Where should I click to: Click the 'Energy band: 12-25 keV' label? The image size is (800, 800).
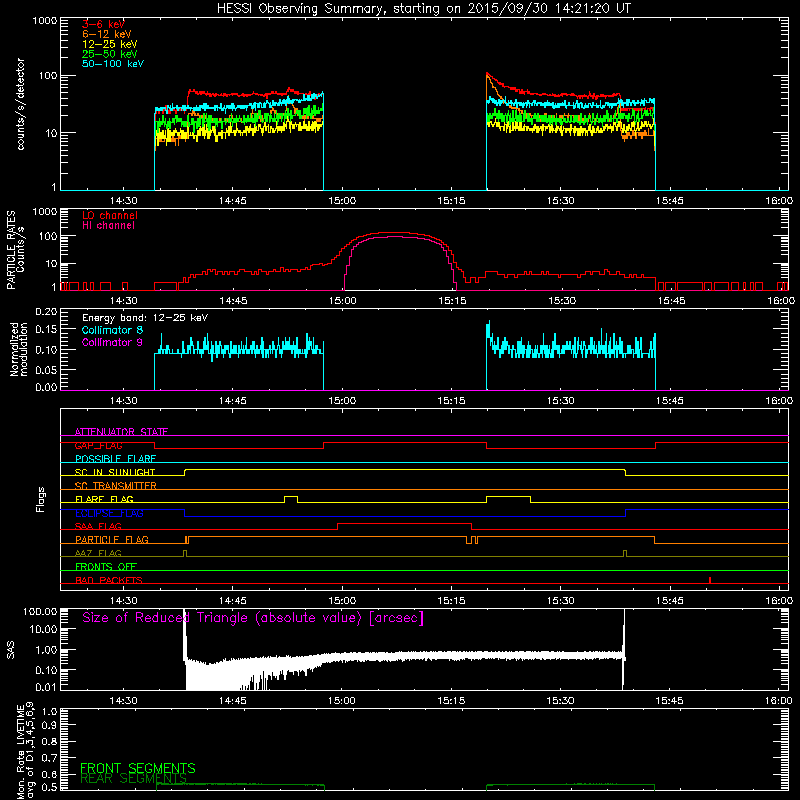(145, 318)
